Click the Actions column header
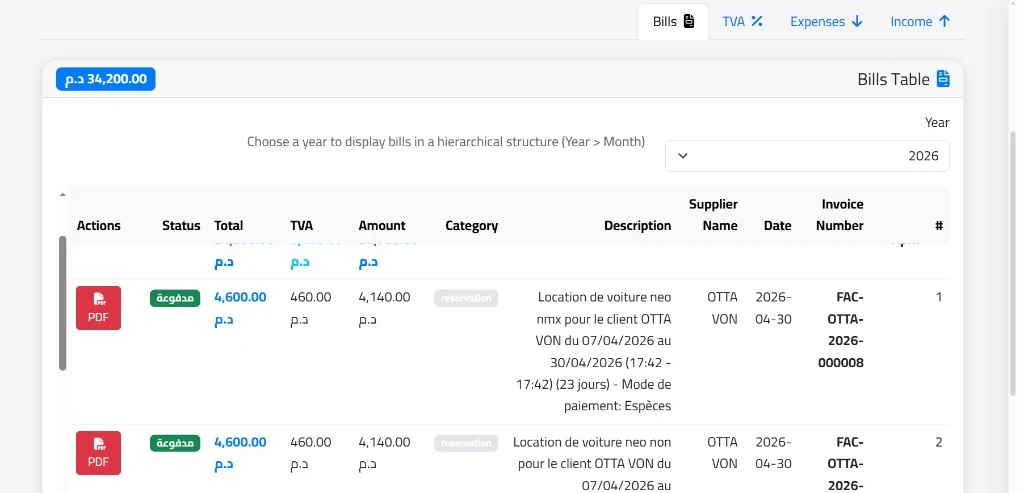 [x=99, y=225]
